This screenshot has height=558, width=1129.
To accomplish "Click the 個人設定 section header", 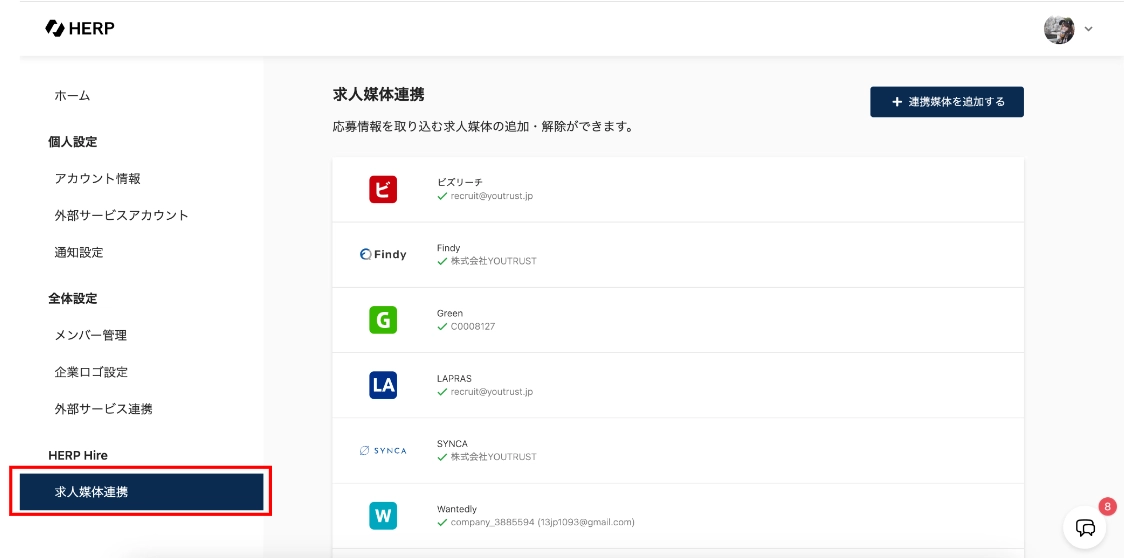I will (x=73, y=142).
